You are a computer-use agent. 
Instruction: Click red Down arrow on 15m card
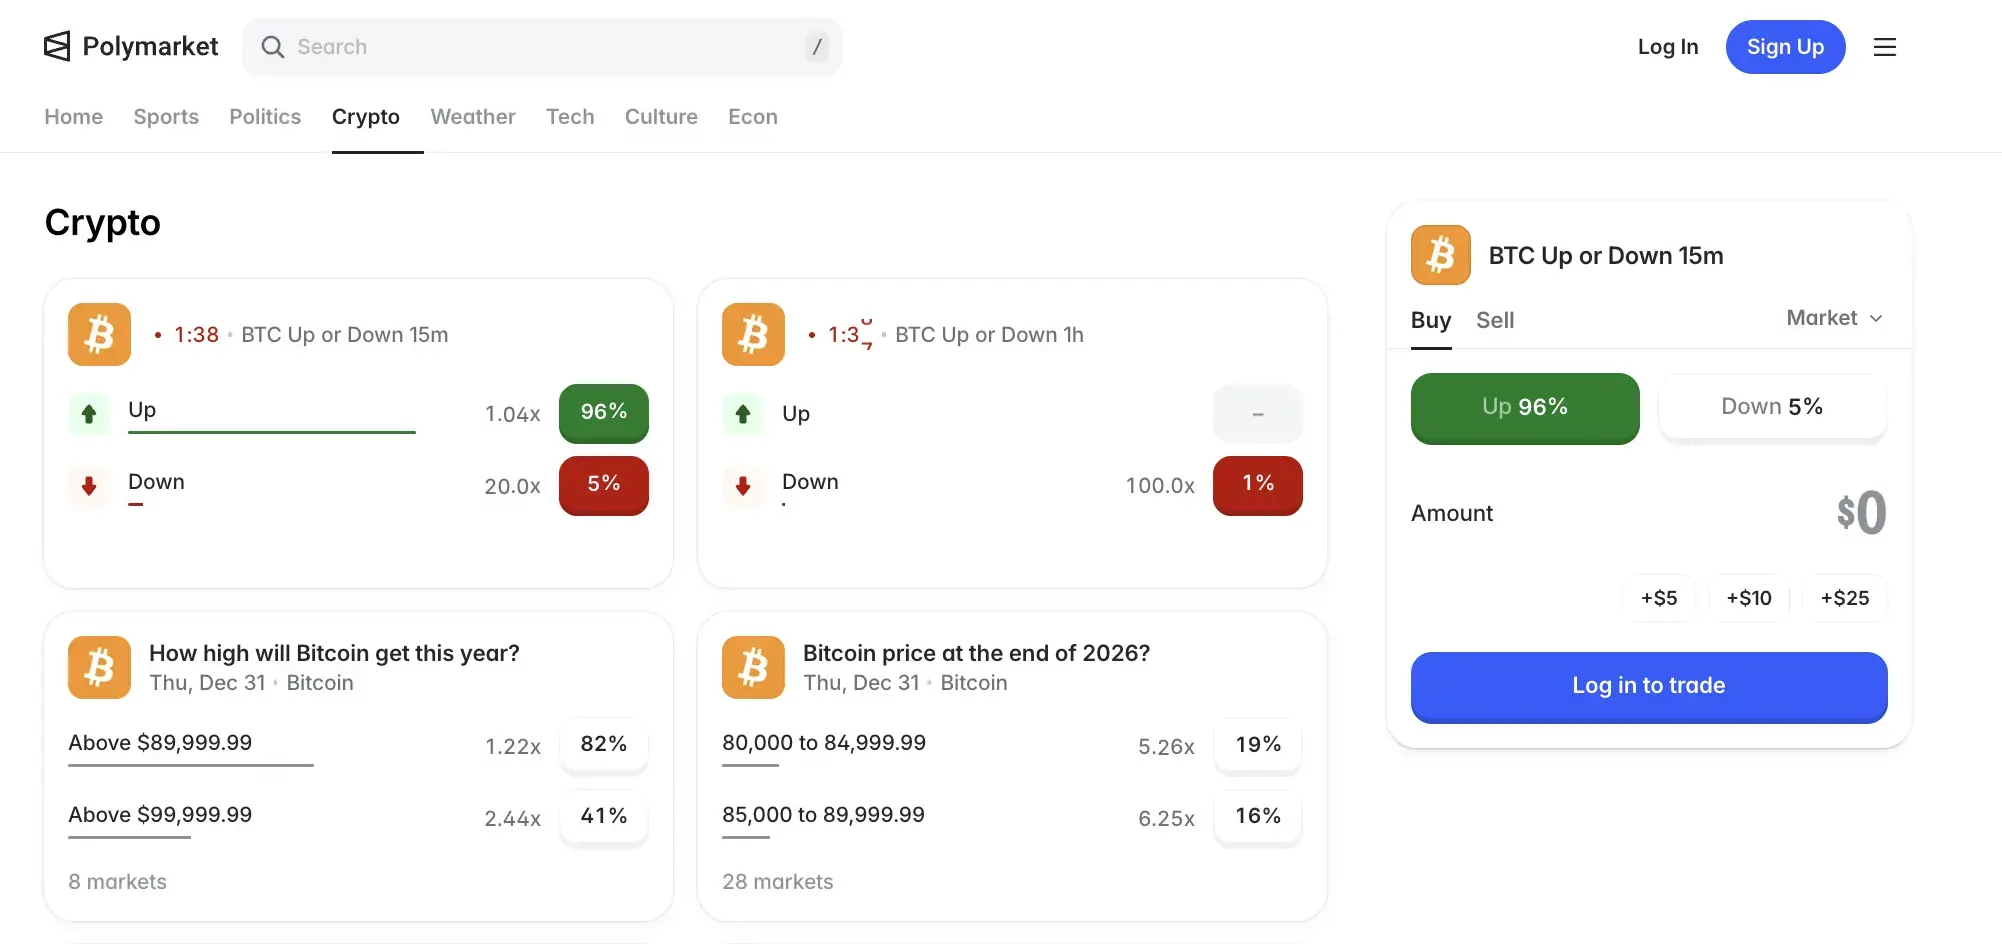click(89, 486)
